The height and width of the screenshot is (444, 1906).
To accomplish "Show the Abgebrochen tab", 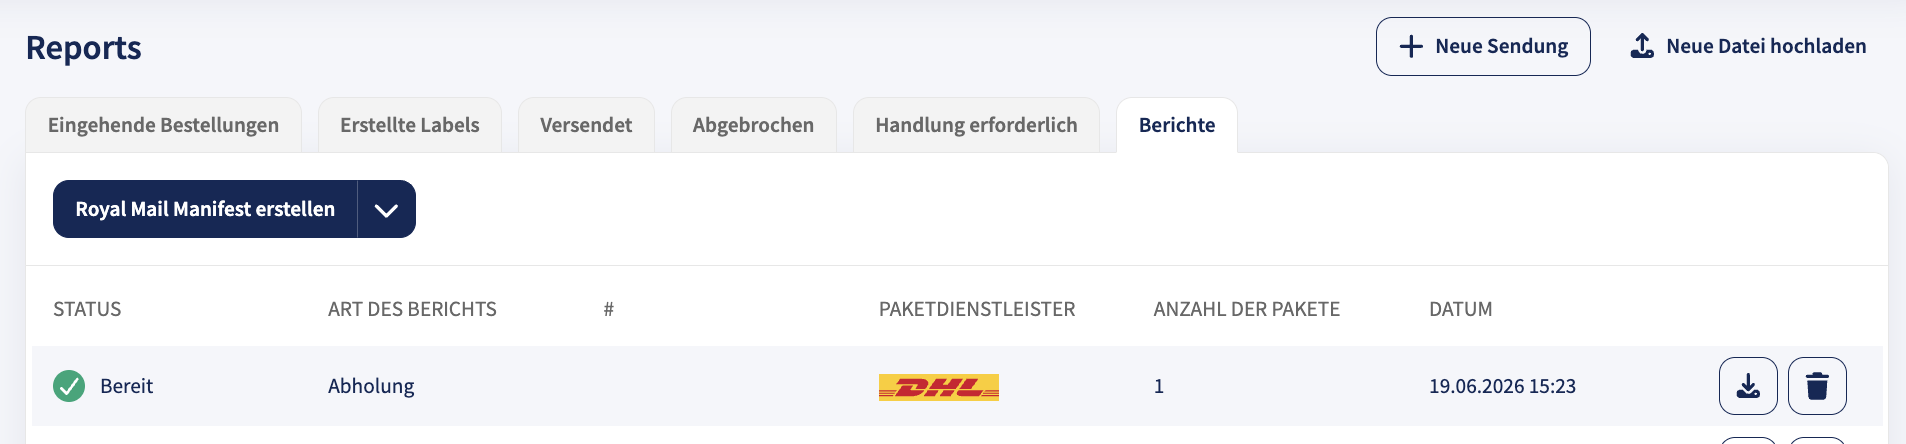I will pyautogui.click(x=753, y=125).
